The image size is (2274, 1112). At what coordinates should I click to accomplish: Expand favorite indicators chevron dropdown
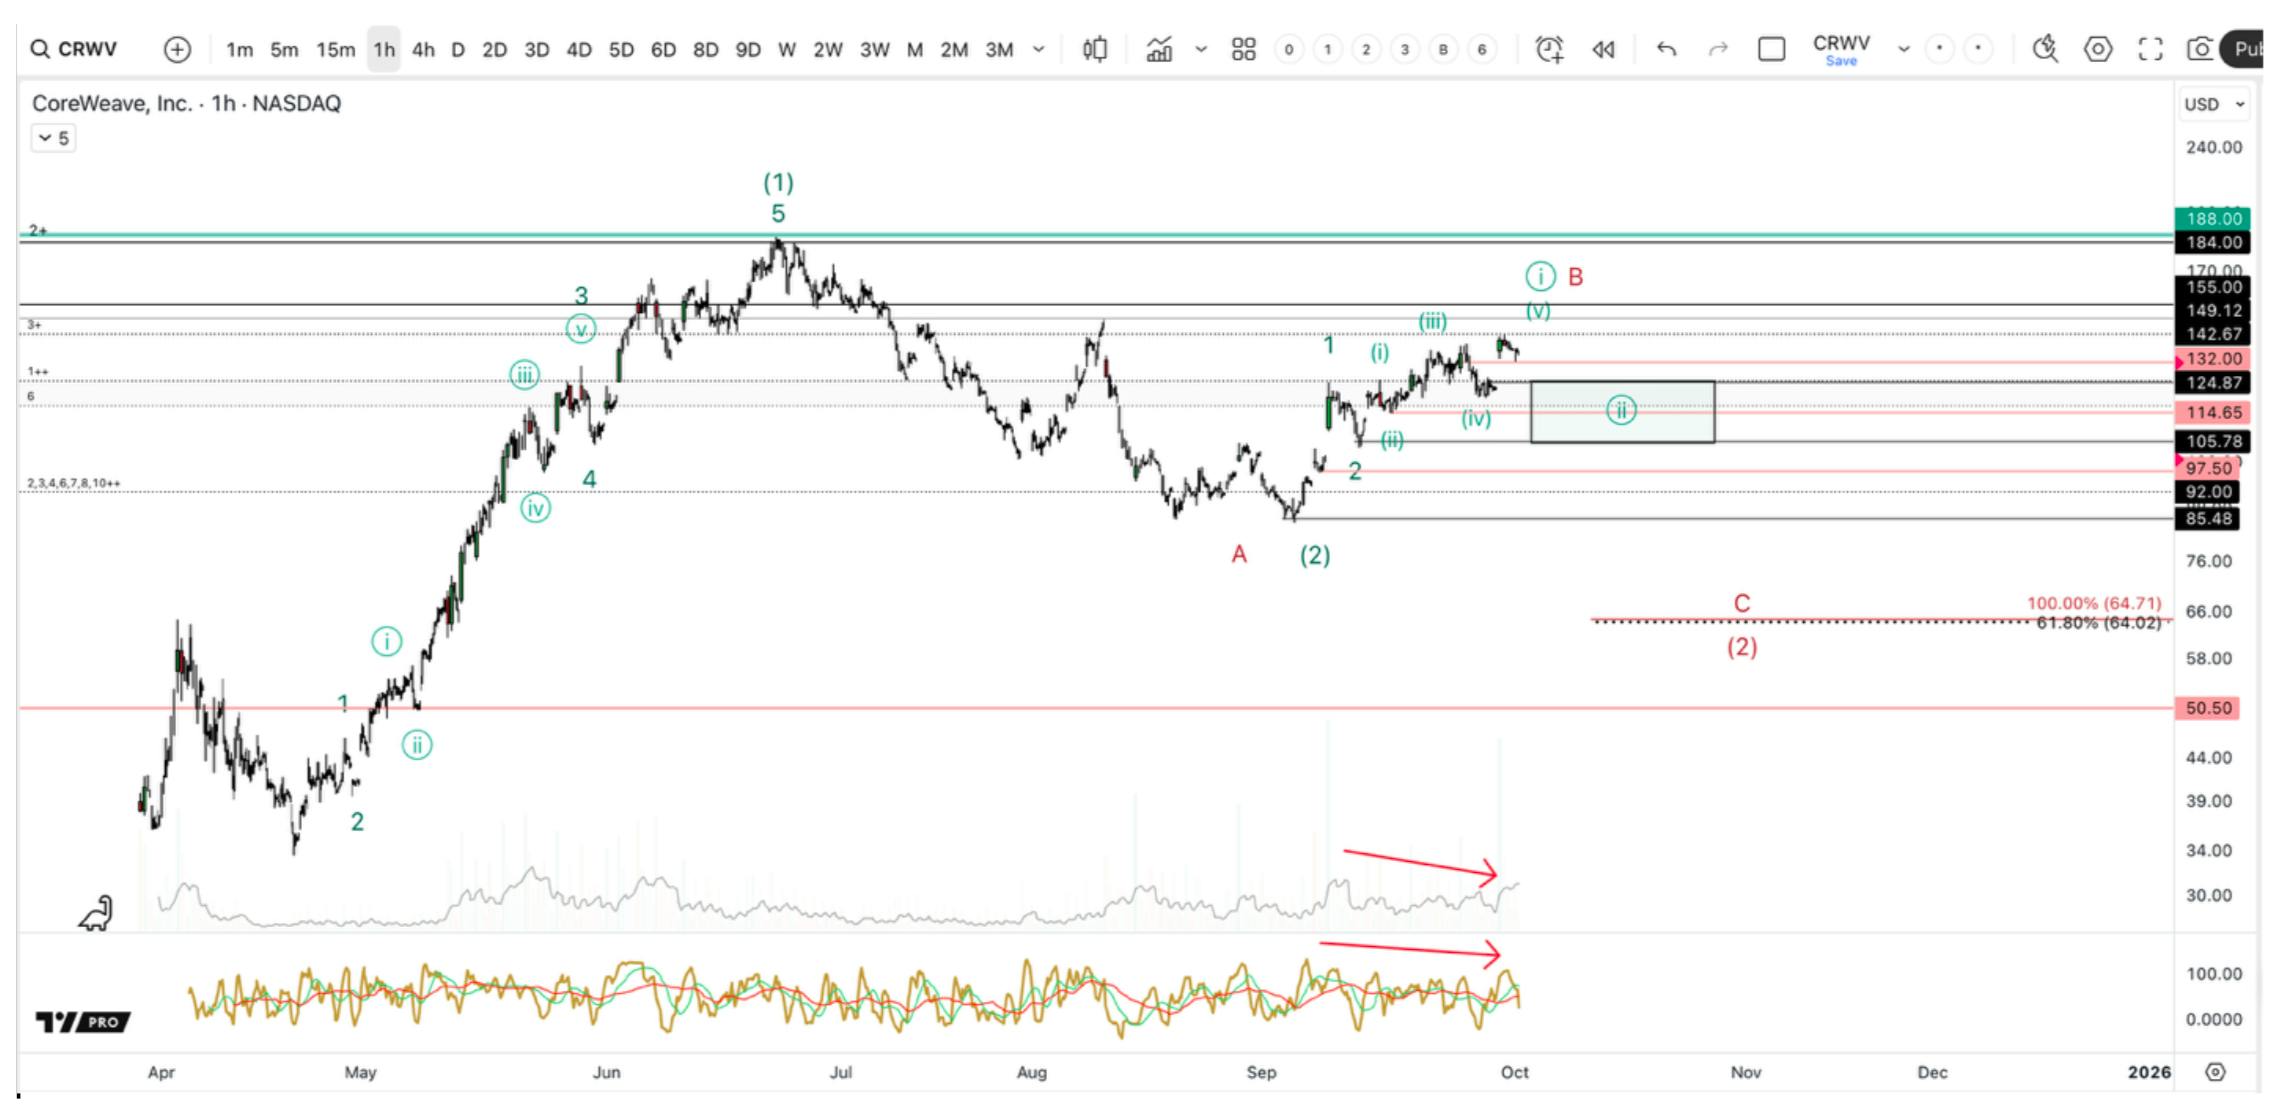(1201, 49)
